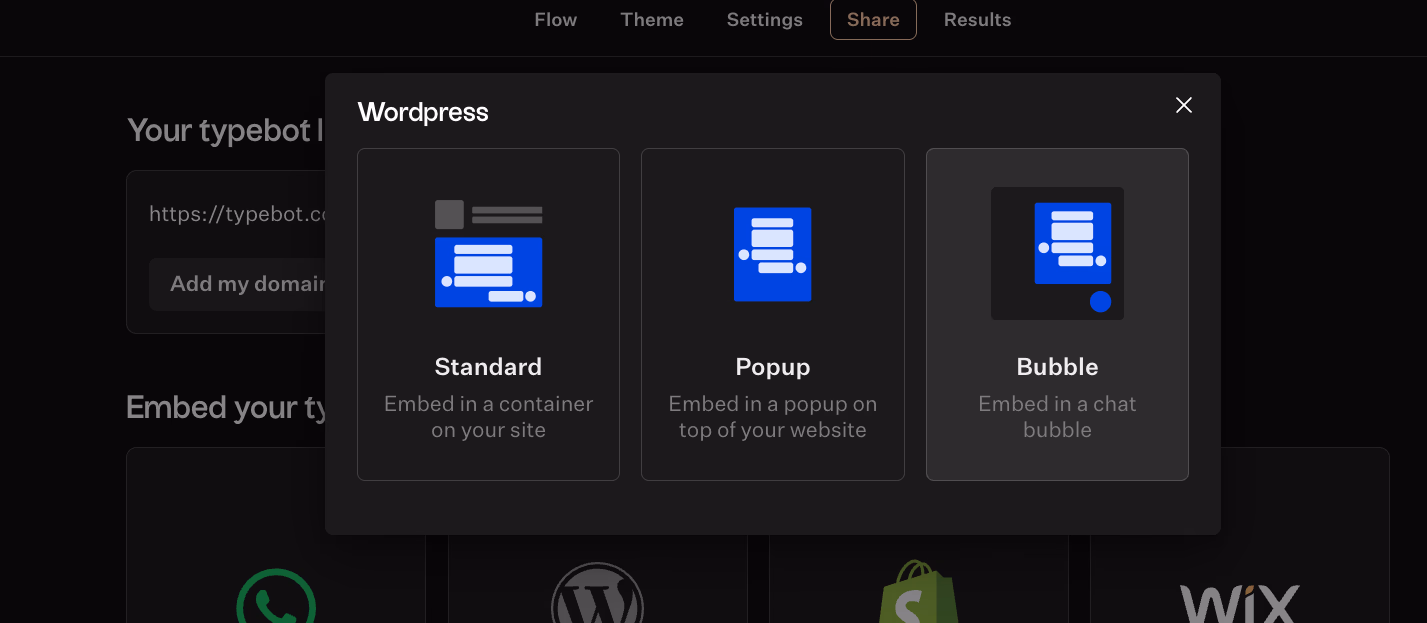Open the WordPress logo embed card
The height and width of the screenshot is (623, 1427).
(x=597, y=580)
